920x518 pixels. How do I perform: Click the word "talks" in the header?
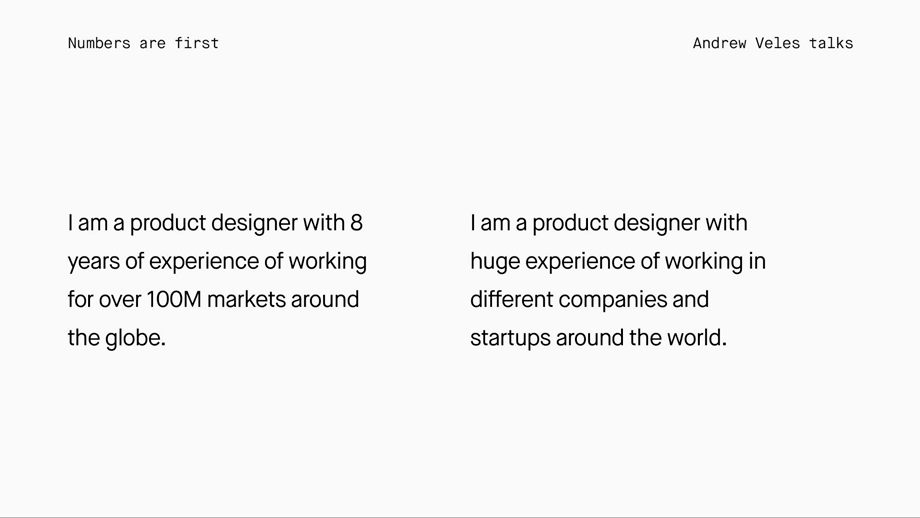click(x=831, y=43)
